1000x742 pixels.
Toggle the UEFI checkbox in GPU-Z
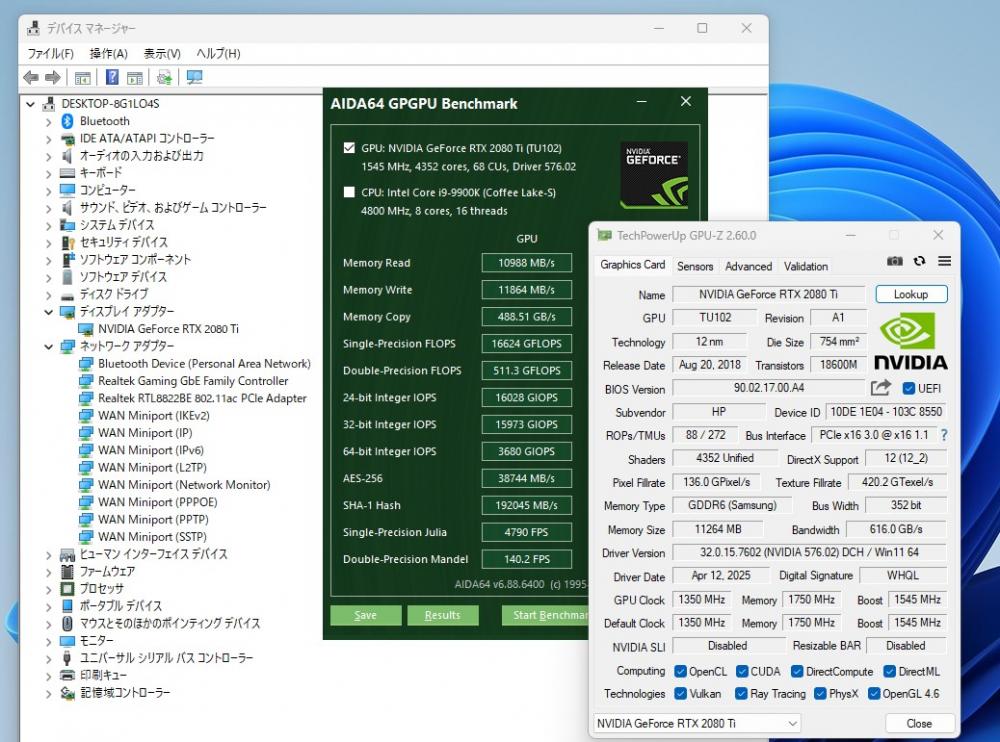(x=909, y=388)
